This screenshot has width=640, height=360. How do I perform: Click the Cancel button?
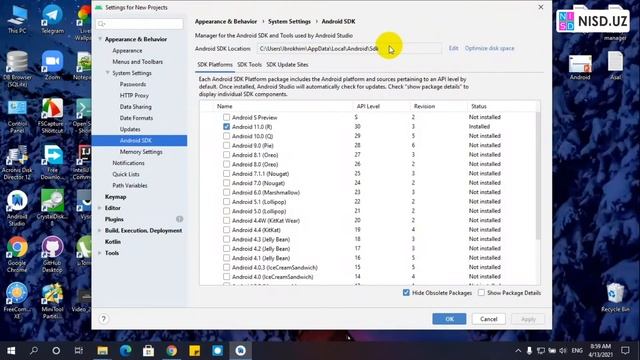click(x=489, y=319)
